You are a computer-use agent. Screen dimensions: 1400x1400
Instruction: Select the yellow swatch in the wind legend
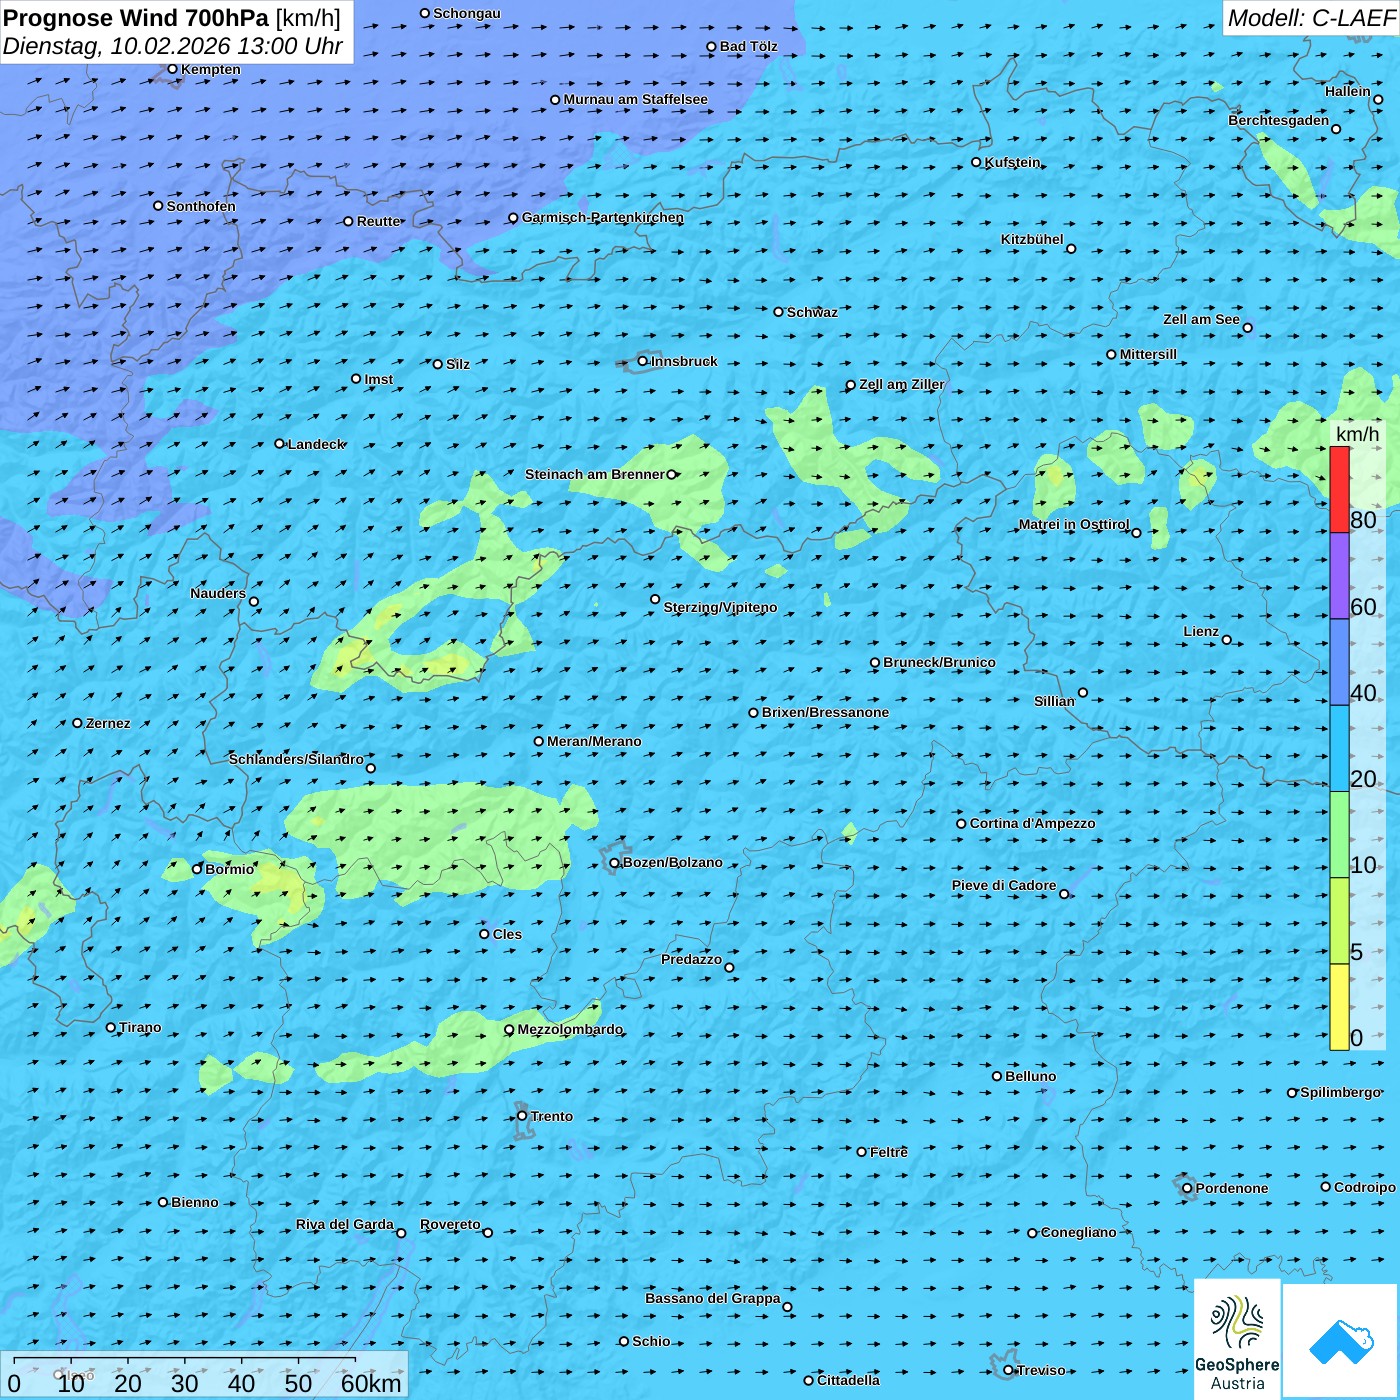coord(1339,1006)
